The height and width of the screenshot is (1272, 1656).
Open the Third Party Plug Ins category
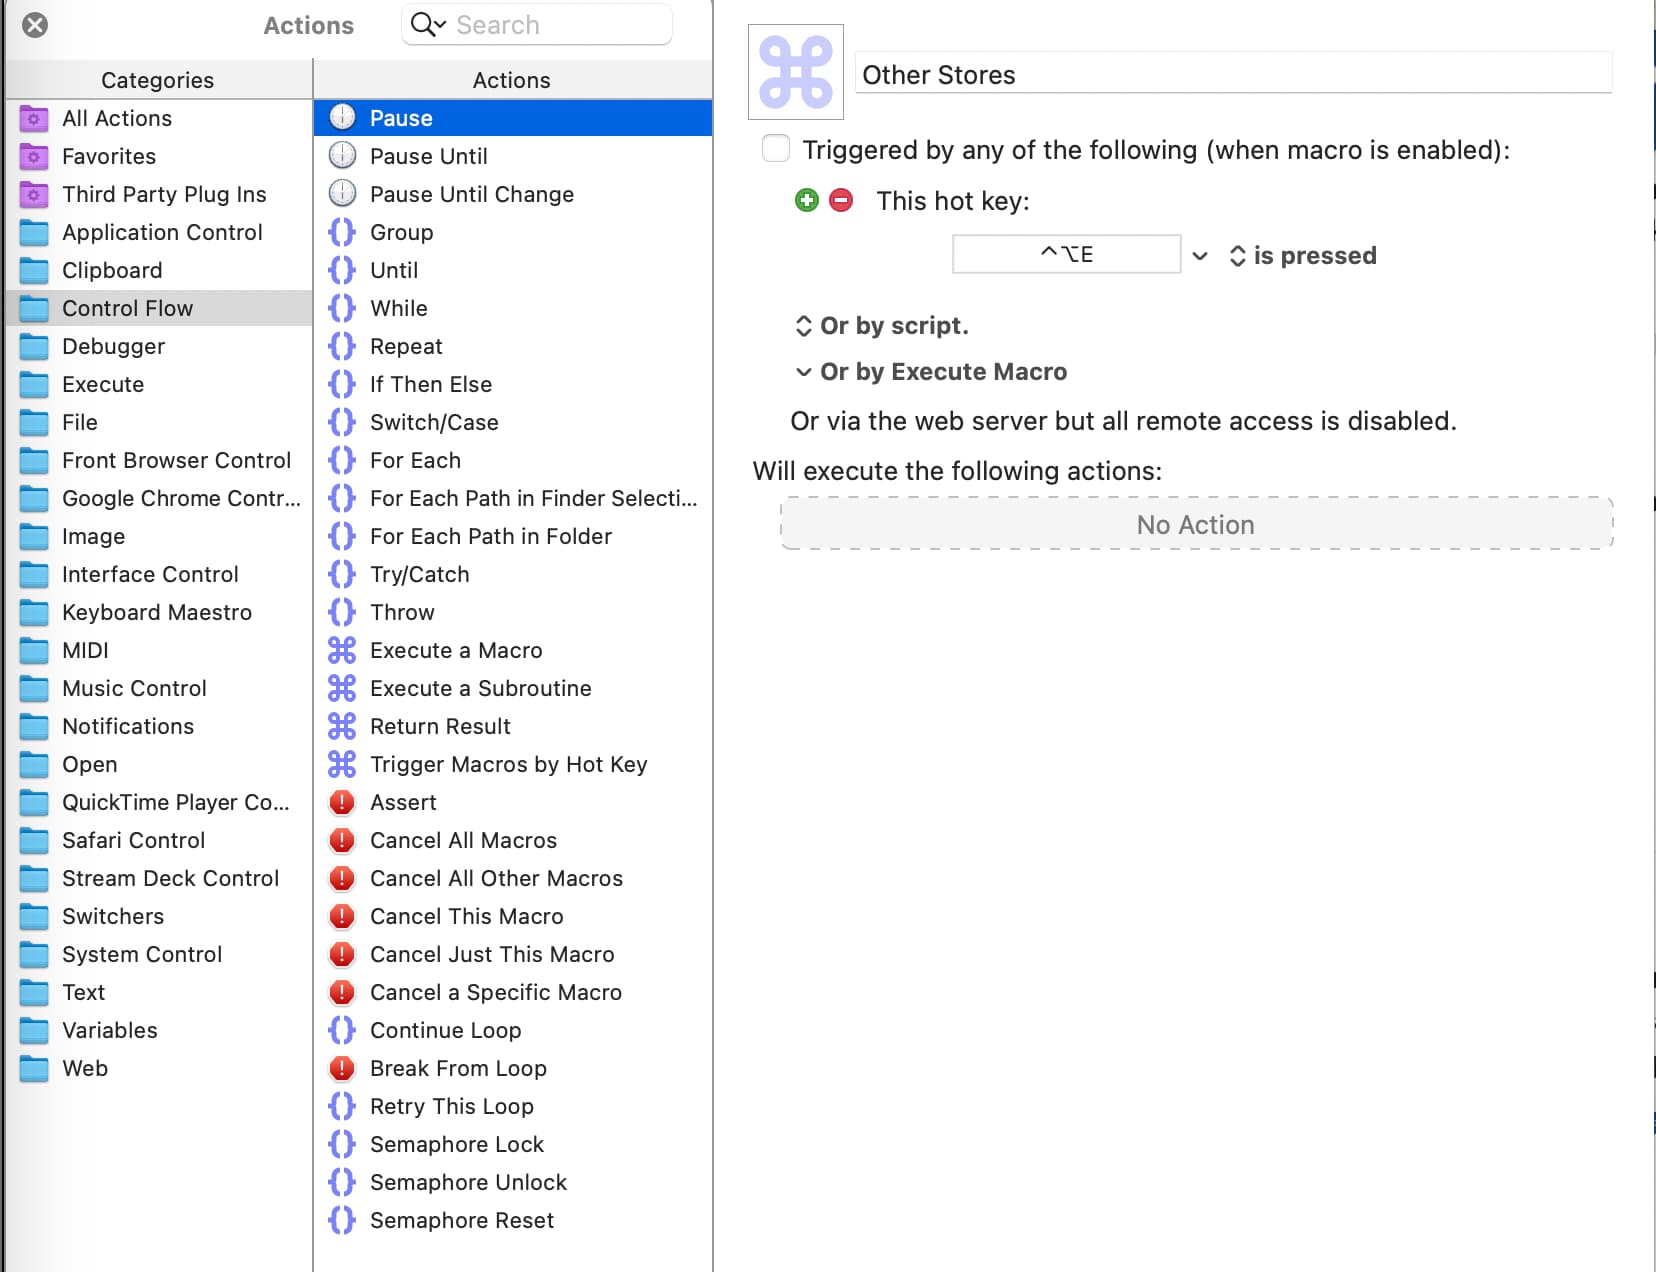(x=159, y=194)
